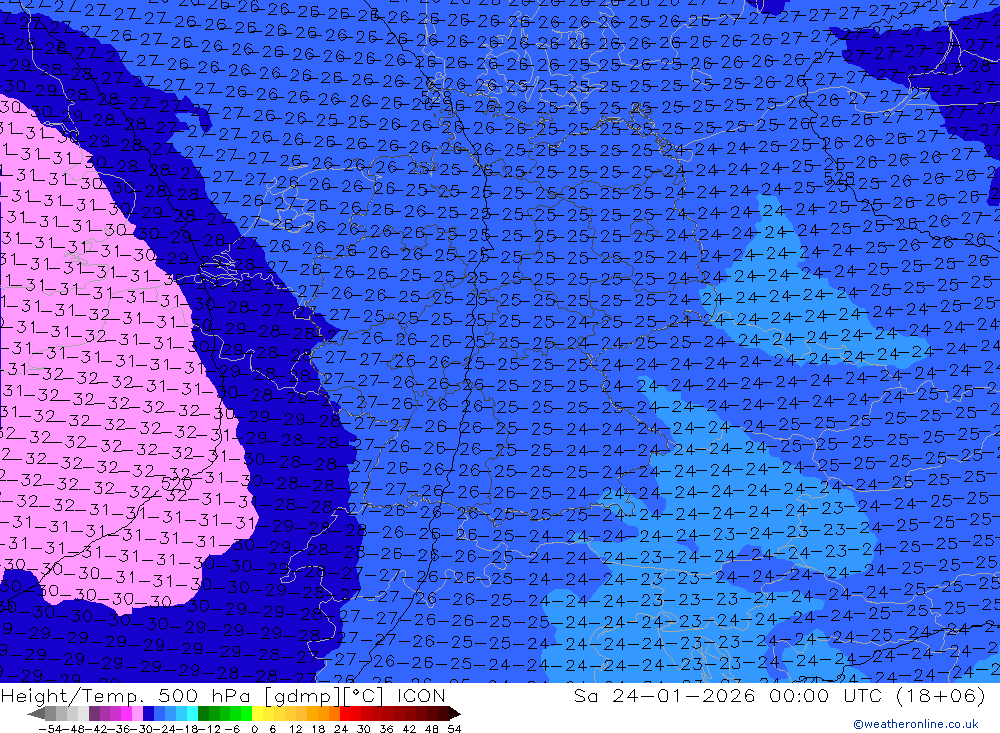This screenshot has height=733, width=1000.
Task: Click the dark right arrow end of legend
Action: click(x=455, y=713)
